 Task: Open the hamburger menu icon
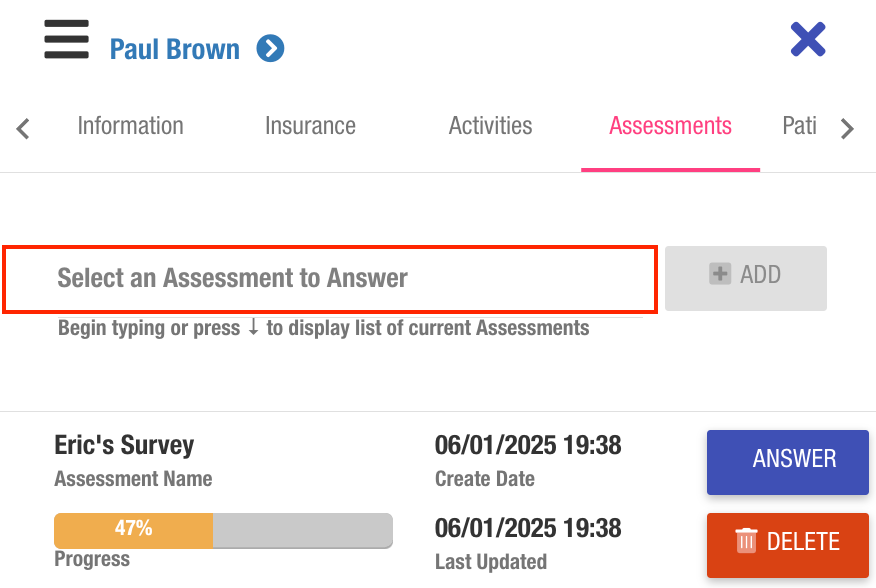click(66, 41)
